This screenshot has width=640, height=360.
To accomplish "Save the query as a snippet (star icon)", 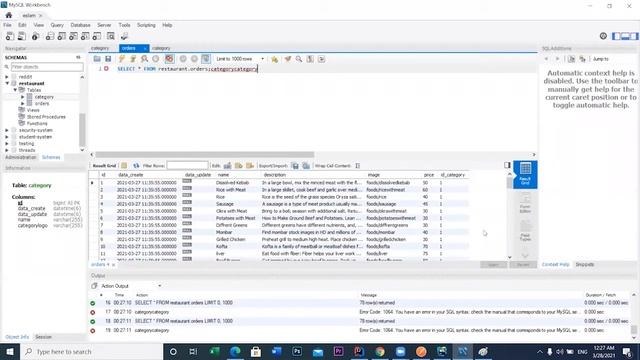I will pos(274,59).
